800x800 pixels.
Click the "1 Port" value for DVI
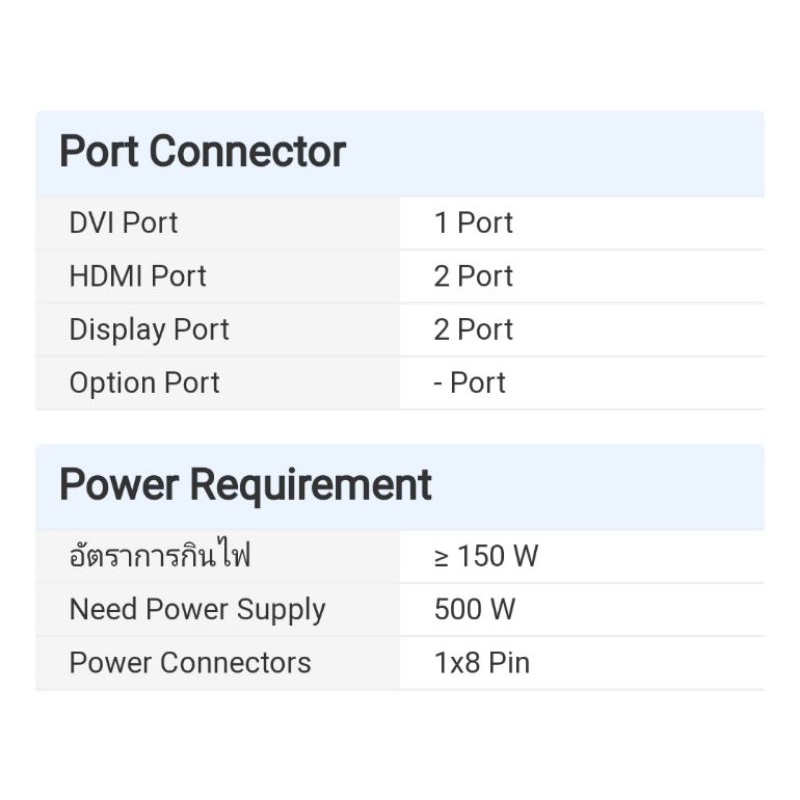click(x=473, y=223)
